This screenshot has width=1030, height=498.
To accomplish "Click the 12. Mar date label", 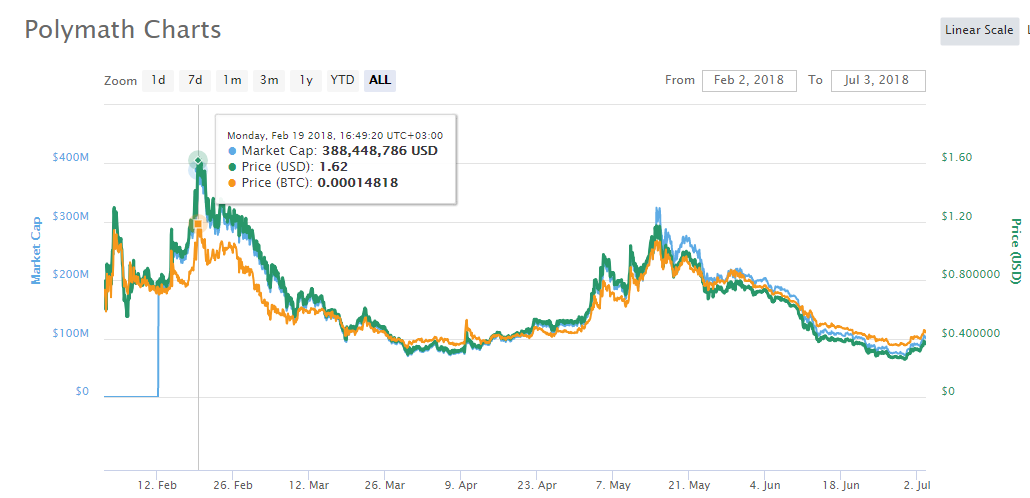I will click(x=309, y=486).
